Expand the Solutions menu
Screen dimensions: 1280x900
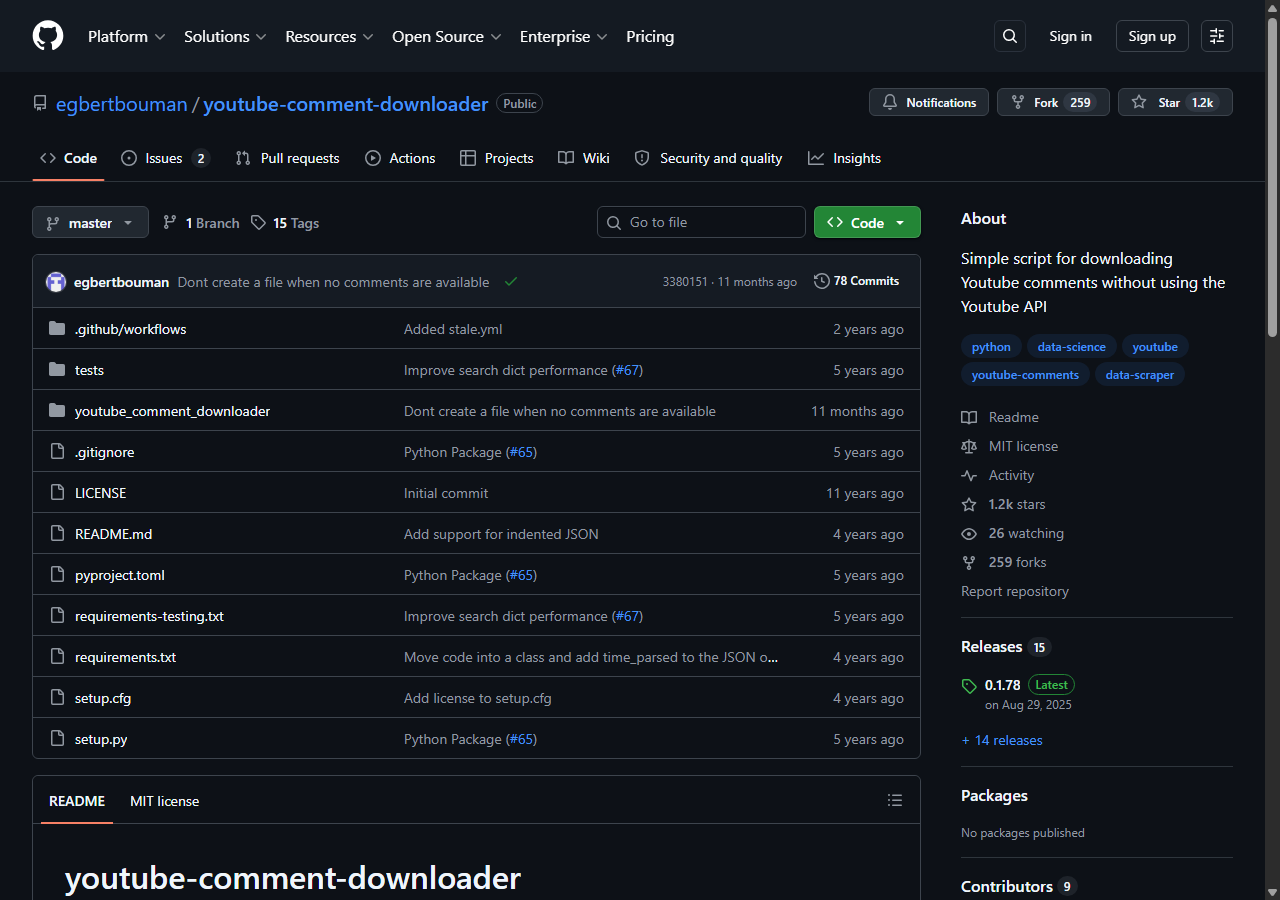[x=225, y=36]
